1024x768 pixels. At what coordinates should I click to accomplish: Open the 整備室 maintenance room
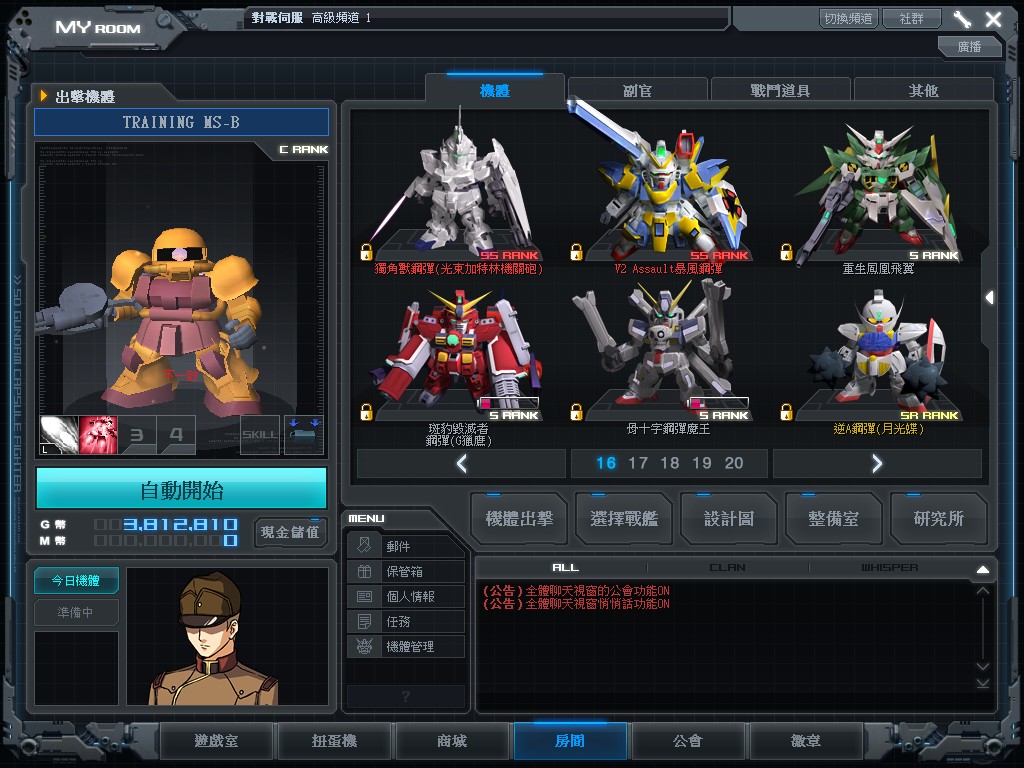pyautogui.click(x=833, y=519)
